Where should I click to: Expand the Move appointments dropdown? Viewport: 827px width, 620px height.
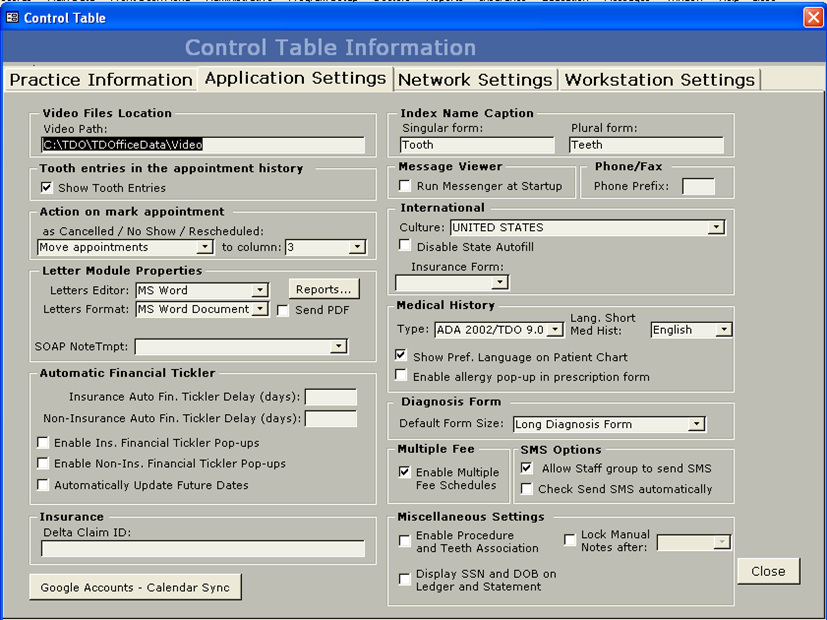(x=205, y=247)
